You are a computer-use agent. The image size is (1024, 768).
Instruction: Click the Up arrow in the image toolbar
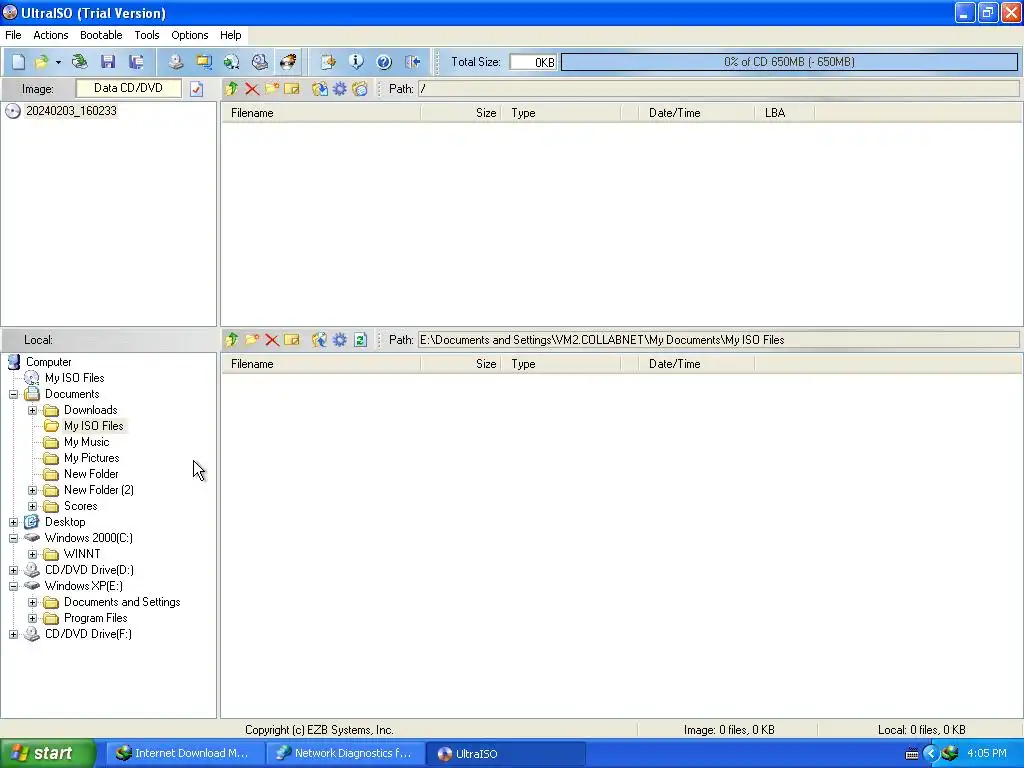[x=231, y=89]
